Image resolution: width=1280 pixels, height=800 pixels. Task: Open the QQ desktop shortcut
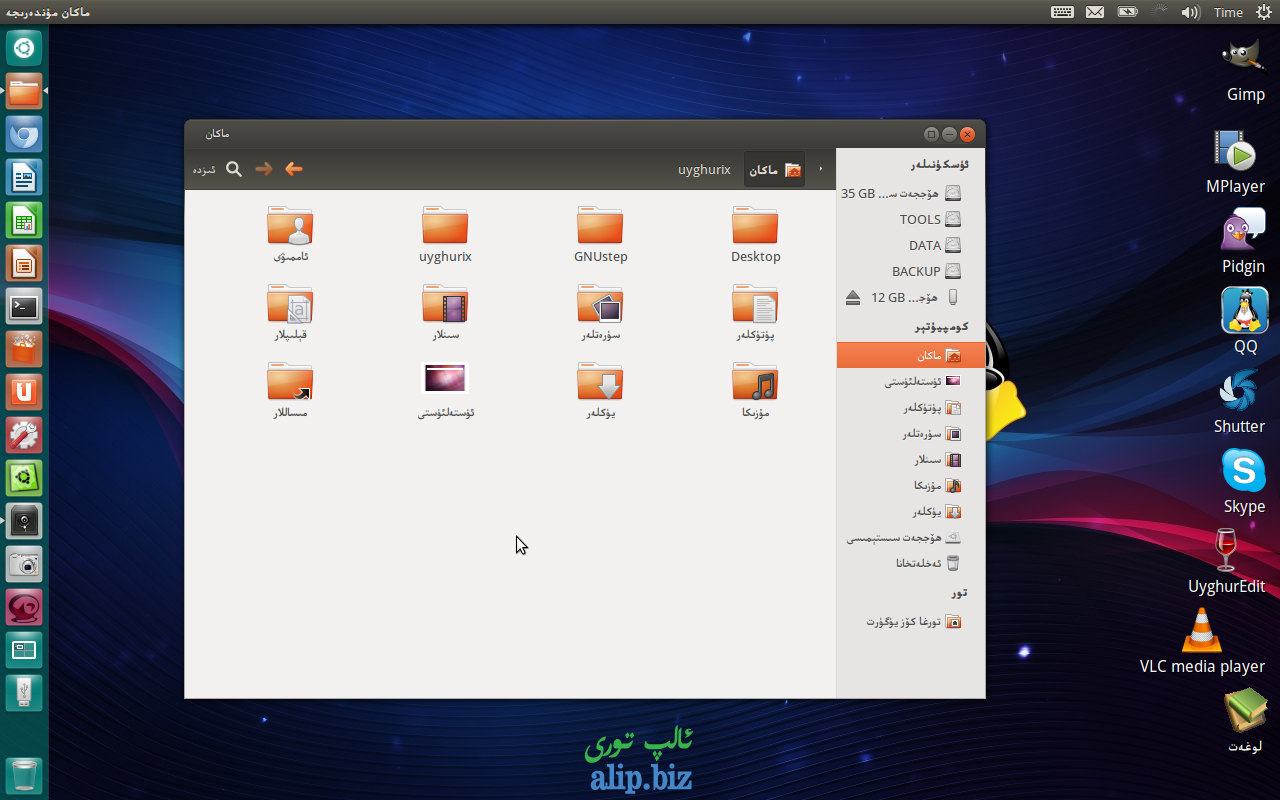click(x=1245, y=322)
